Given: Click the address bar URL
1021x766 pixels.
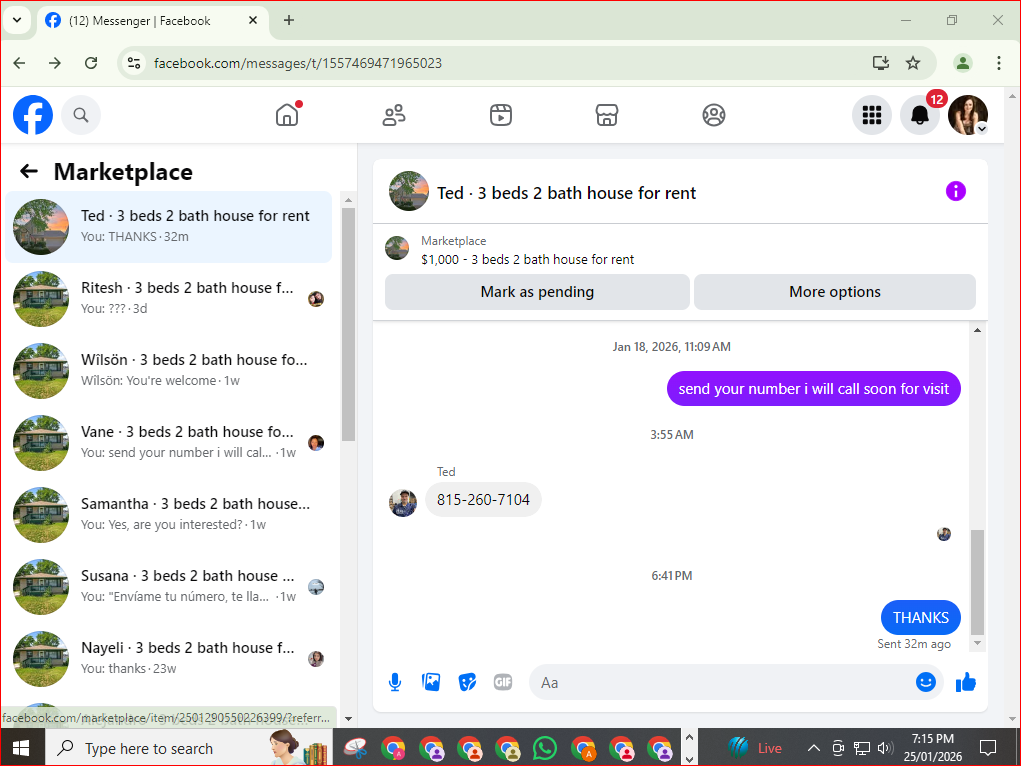Looking at the screenshot, I should [x=298, y=63].
